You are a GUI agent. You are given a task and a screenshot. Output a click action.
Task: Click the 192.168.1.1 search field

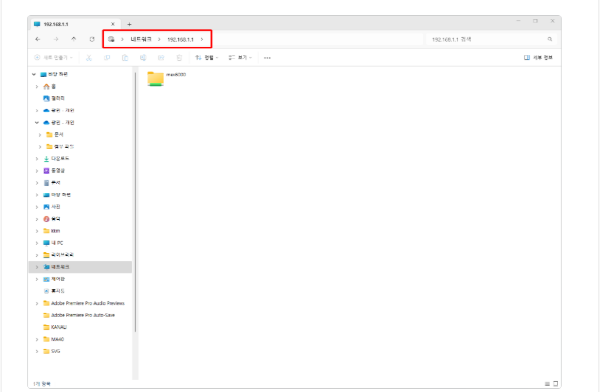tap(491, 39)
